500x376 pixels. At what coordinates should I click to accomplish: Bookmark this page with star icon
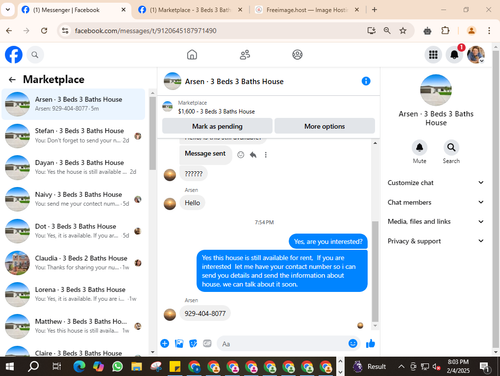coord(403,31)
